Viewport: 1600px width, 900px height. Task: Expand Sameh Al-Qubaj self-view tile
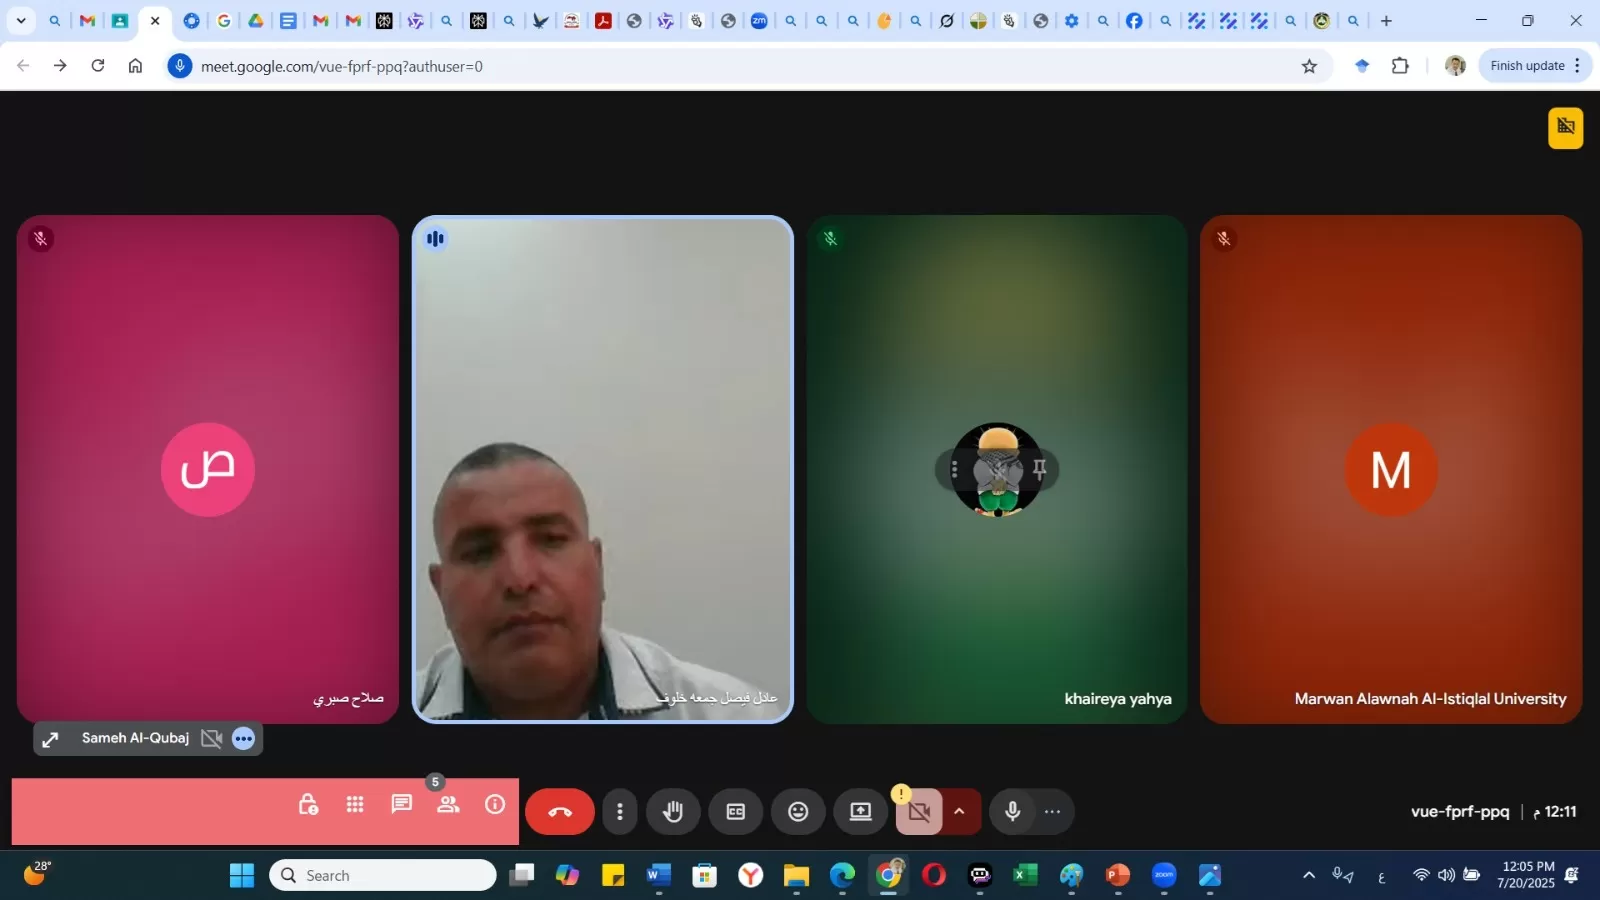pyautogui.click(x=51, y=739)
